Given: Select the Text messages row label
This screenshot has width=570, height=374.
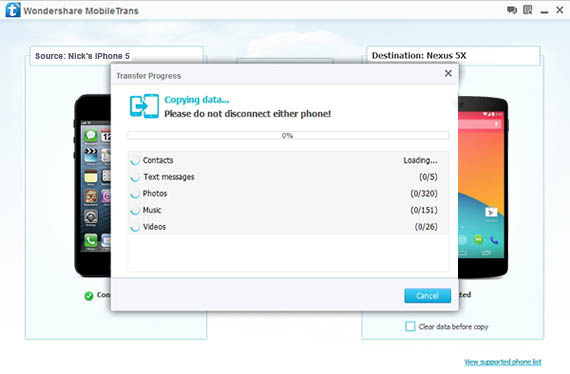Looking at the screenshot, I should 169,177.
